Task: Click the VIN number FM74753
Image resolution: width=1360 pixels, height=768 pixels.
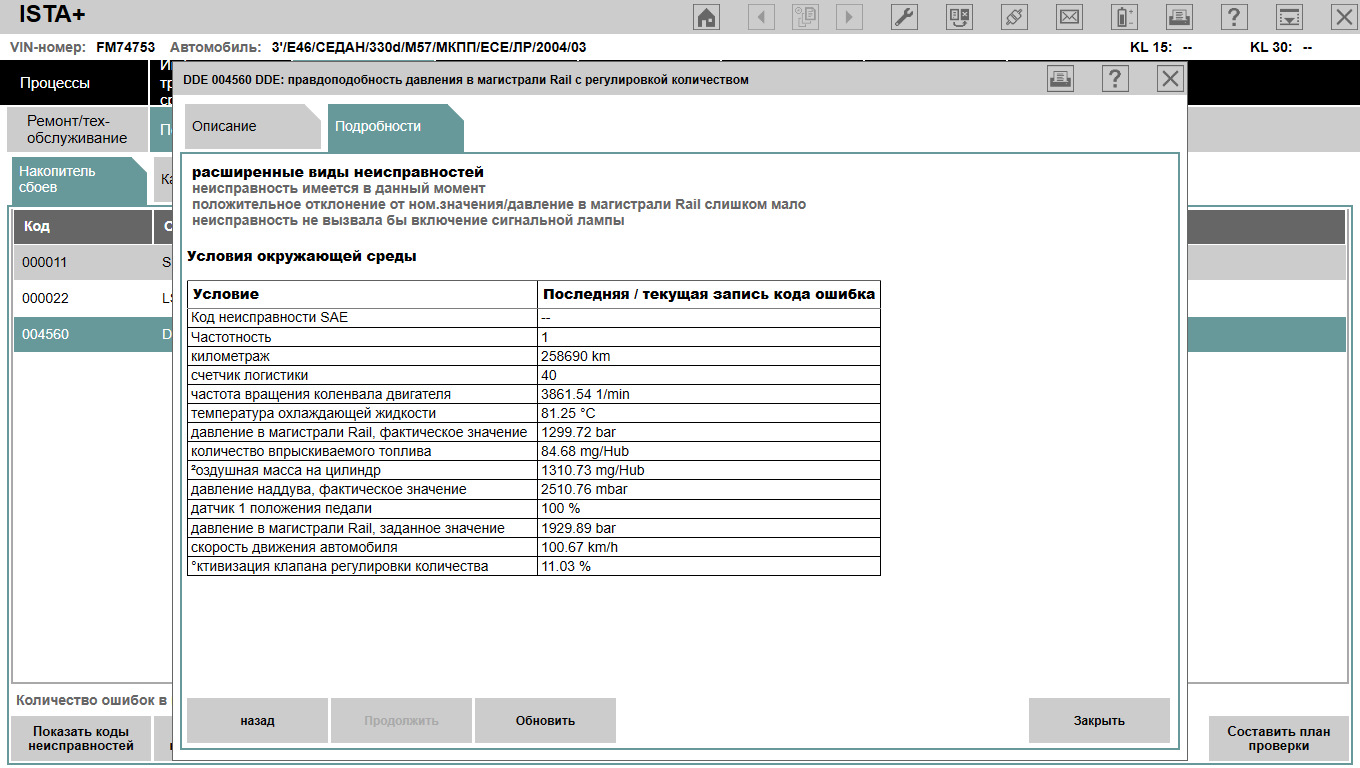Action: tap(125, 47)
